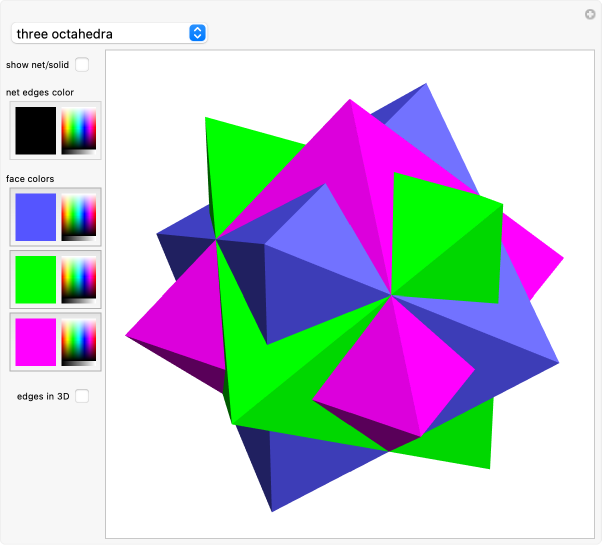
Task: Open the spectrum picker beside the magenta swatch
Action: pos(79,341)
